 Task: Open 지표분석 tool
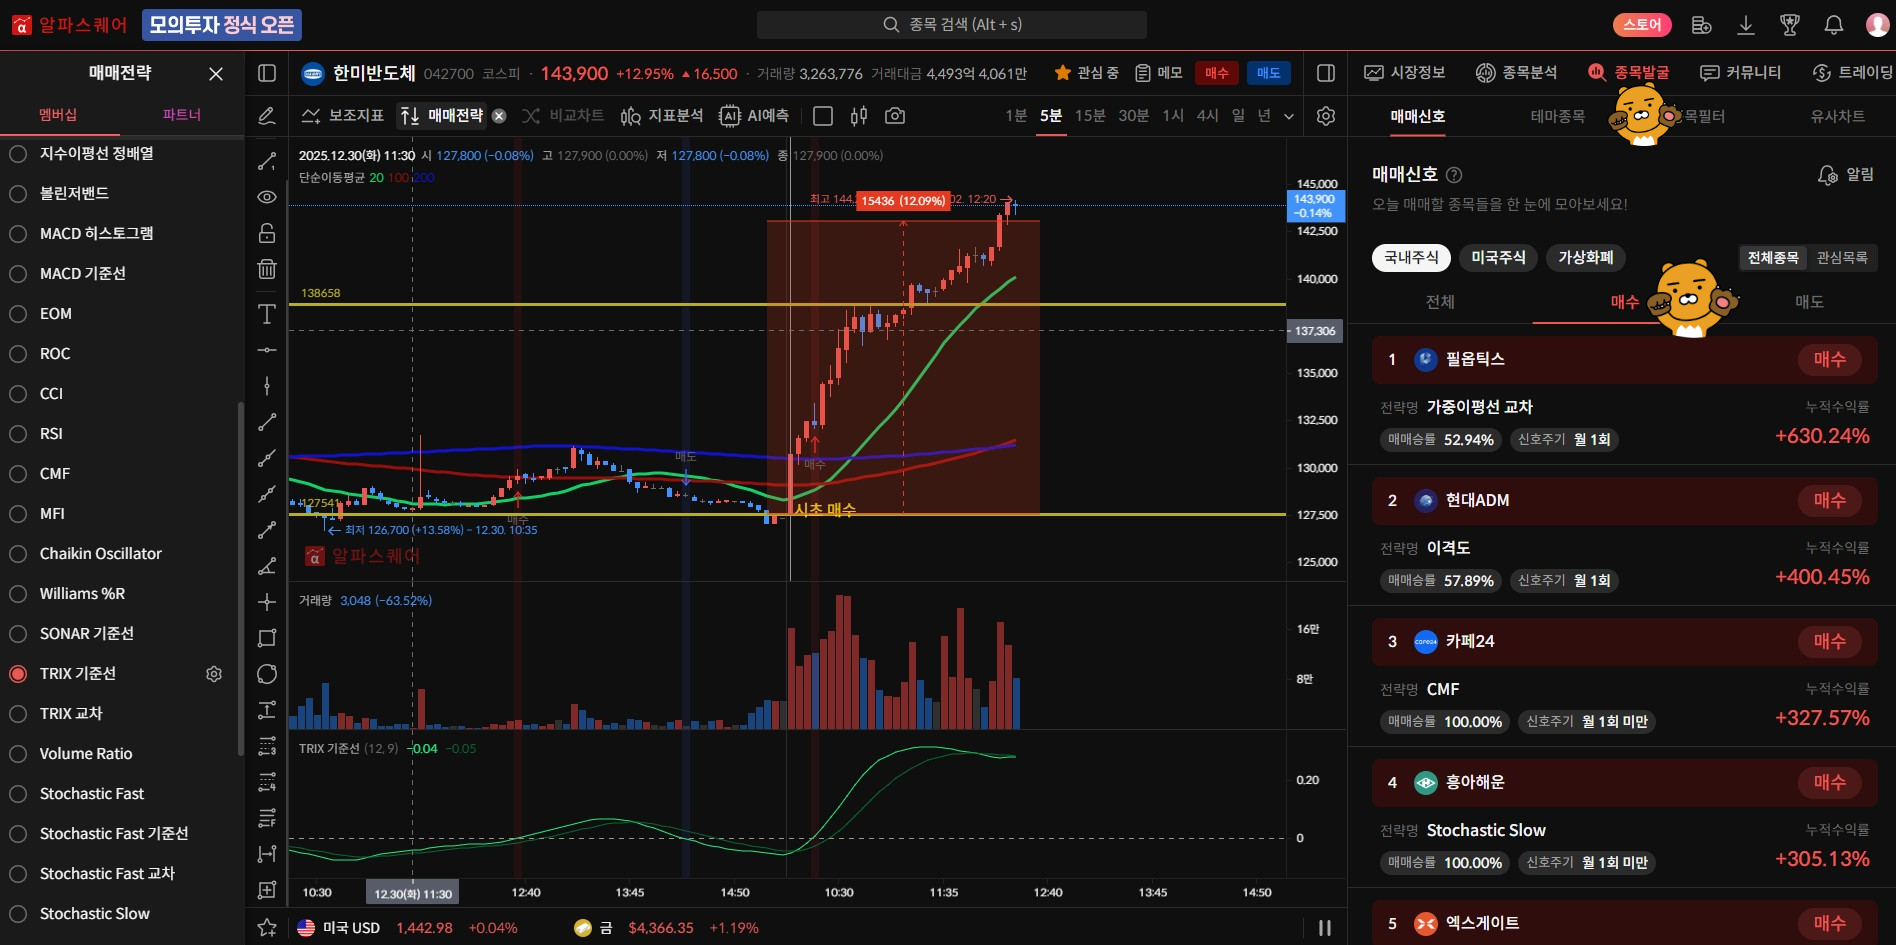click(x=662, y=116)
